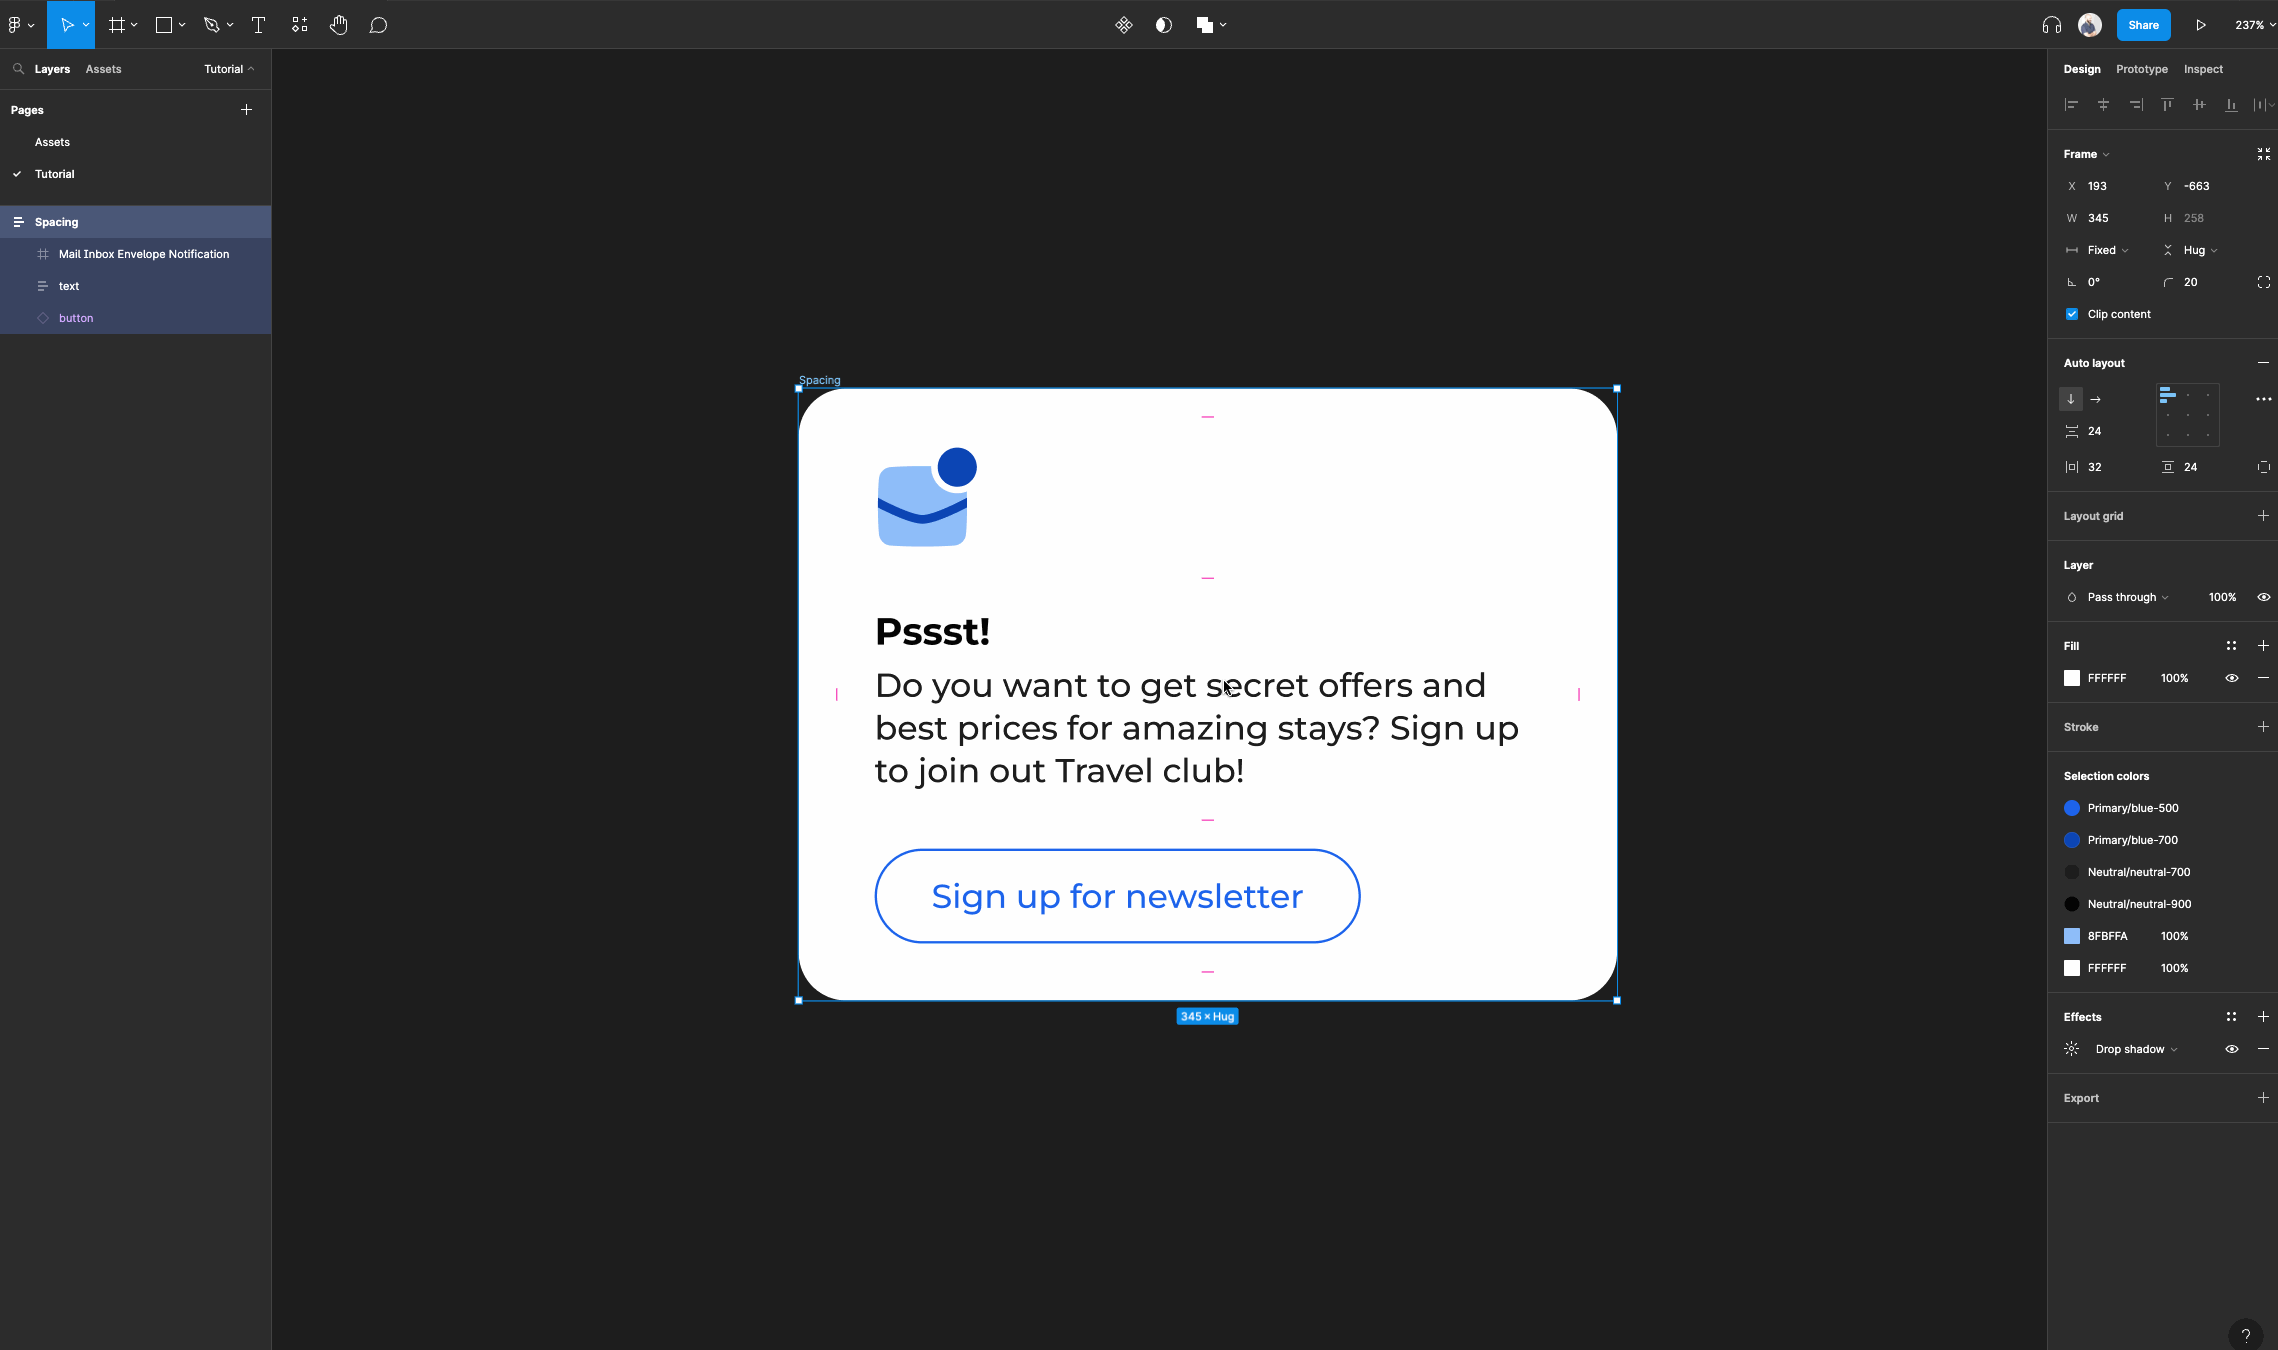The height and width of the screenshot is (1350, 2278).
Task: Open Fill style library icon
Action: click(2231, 646)
